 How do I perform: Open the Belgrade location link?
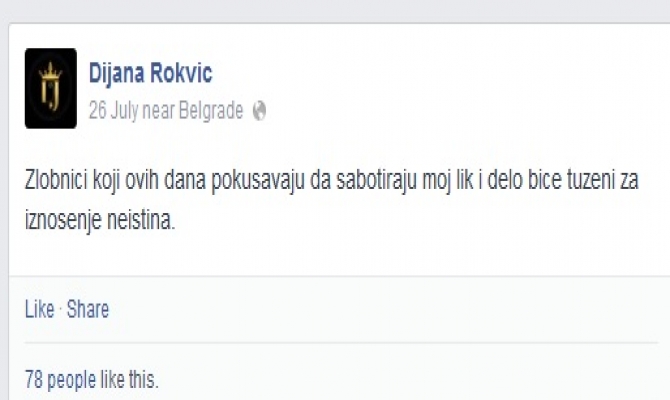point(211,111)
